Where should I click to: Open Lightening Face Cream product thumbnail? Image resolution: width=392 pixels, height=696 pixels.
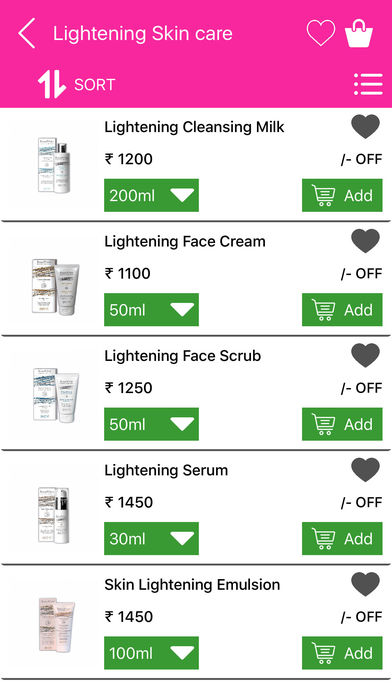point(55,287)
